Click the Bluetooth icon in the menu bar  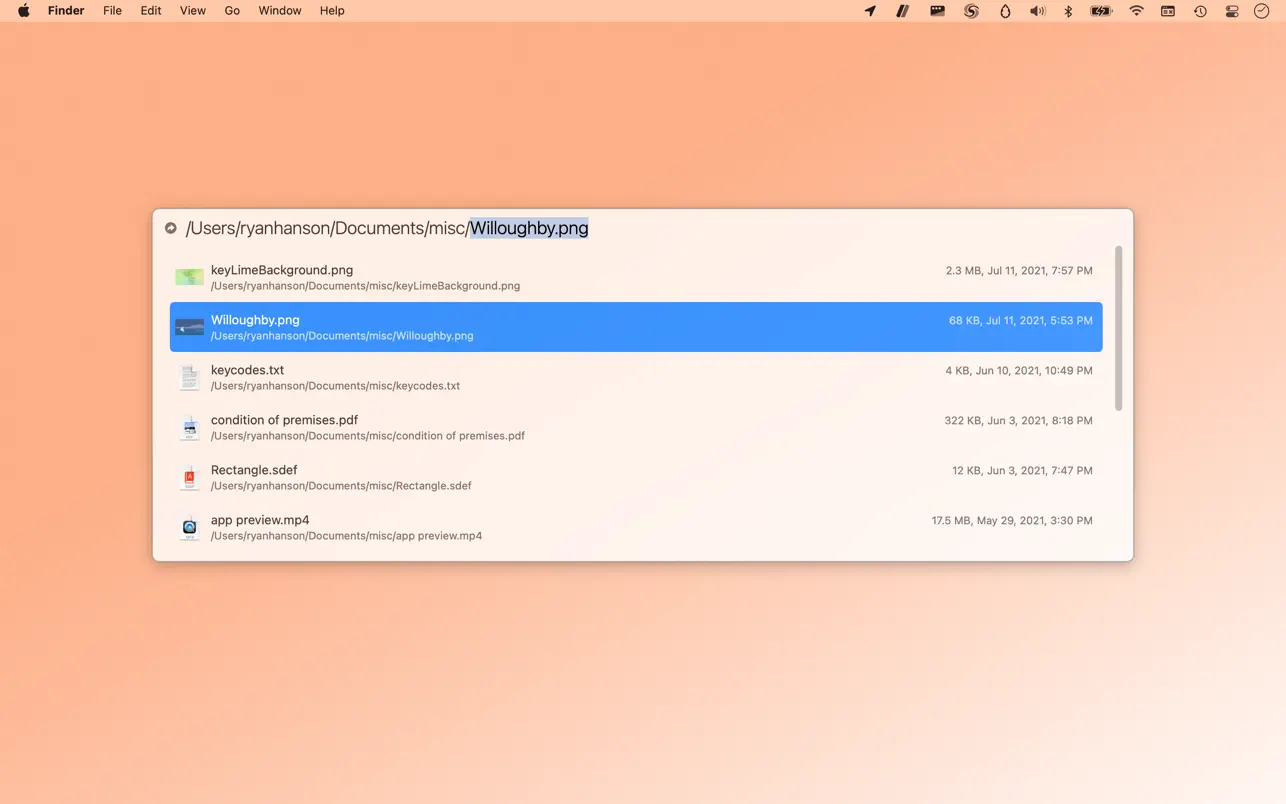point(1068,11)
